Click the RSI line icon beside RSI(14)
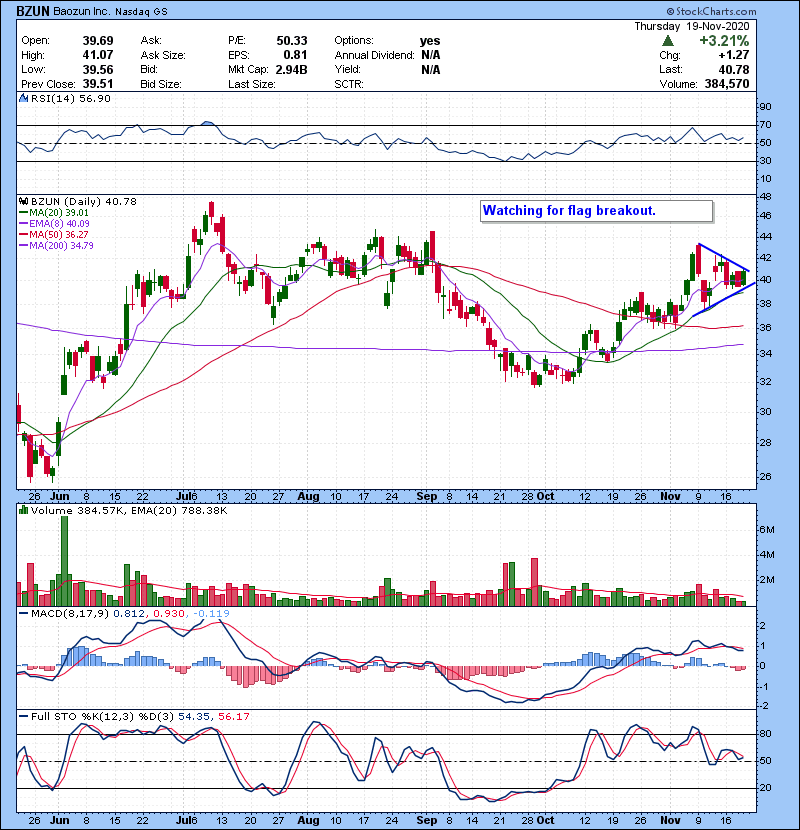 tap(23, 98)
